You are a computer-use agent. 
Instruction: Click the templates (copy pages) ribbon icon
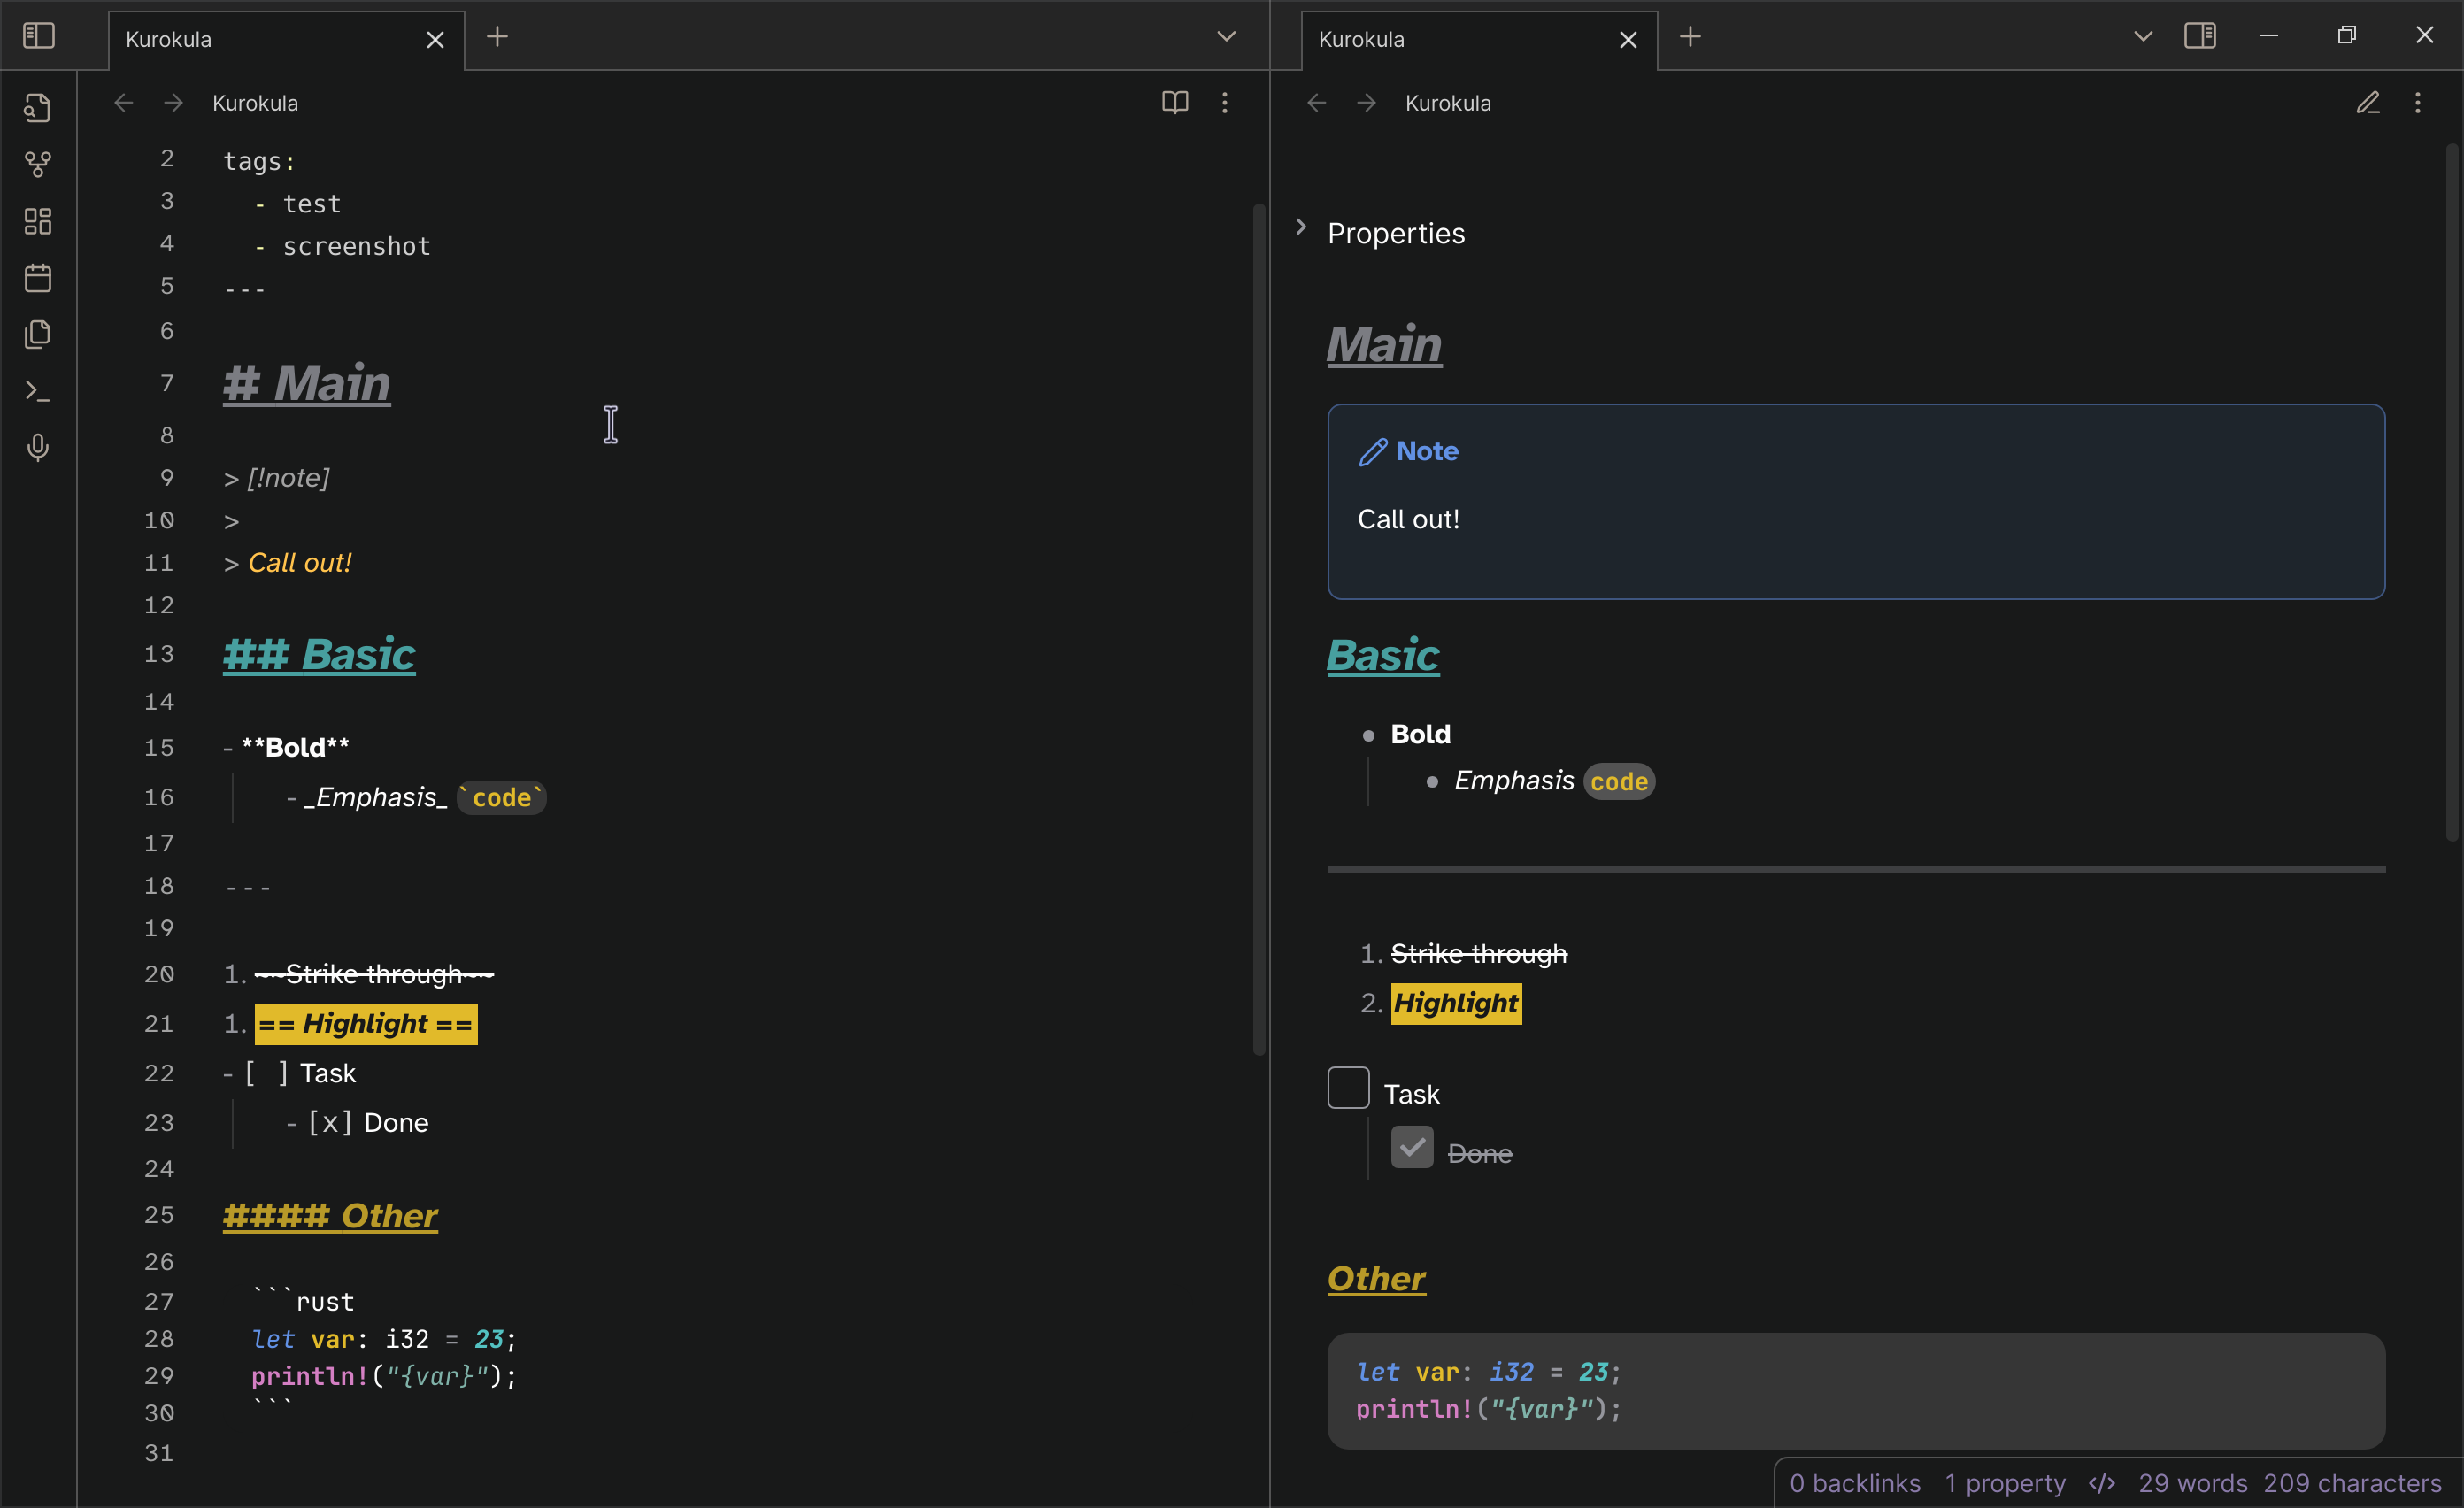click(x=38, y=334)
